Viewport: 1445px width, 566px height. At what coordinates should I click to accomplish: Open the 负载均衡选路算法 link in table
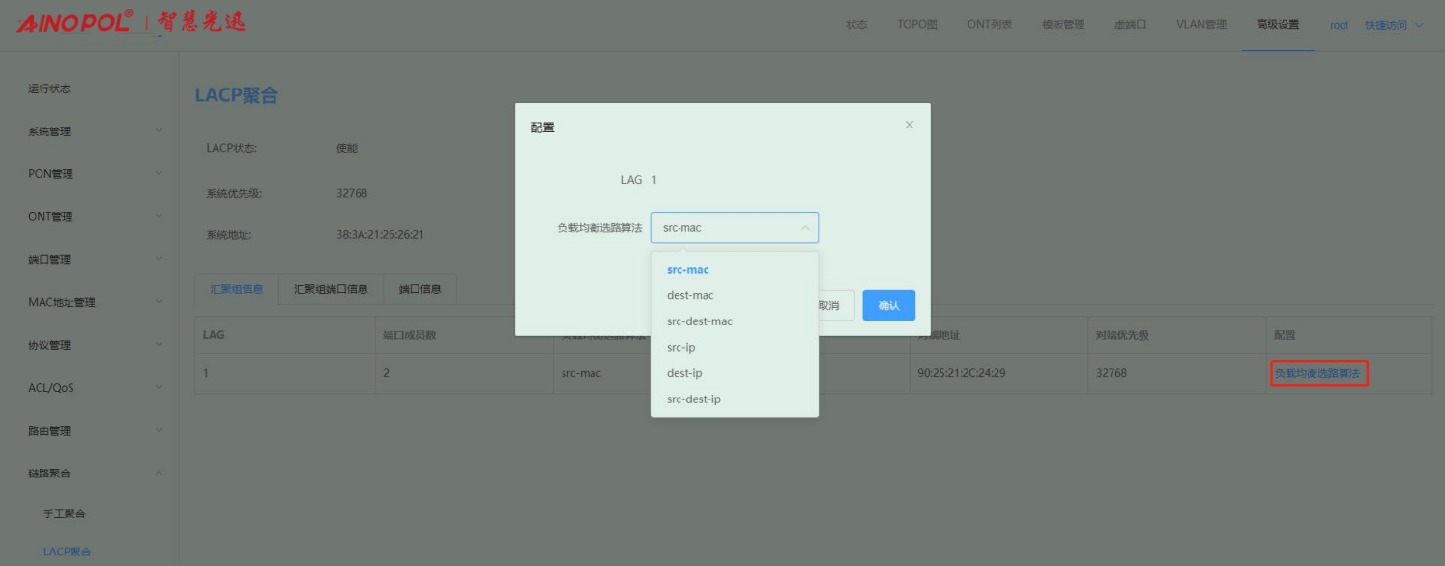point(1317,374)
